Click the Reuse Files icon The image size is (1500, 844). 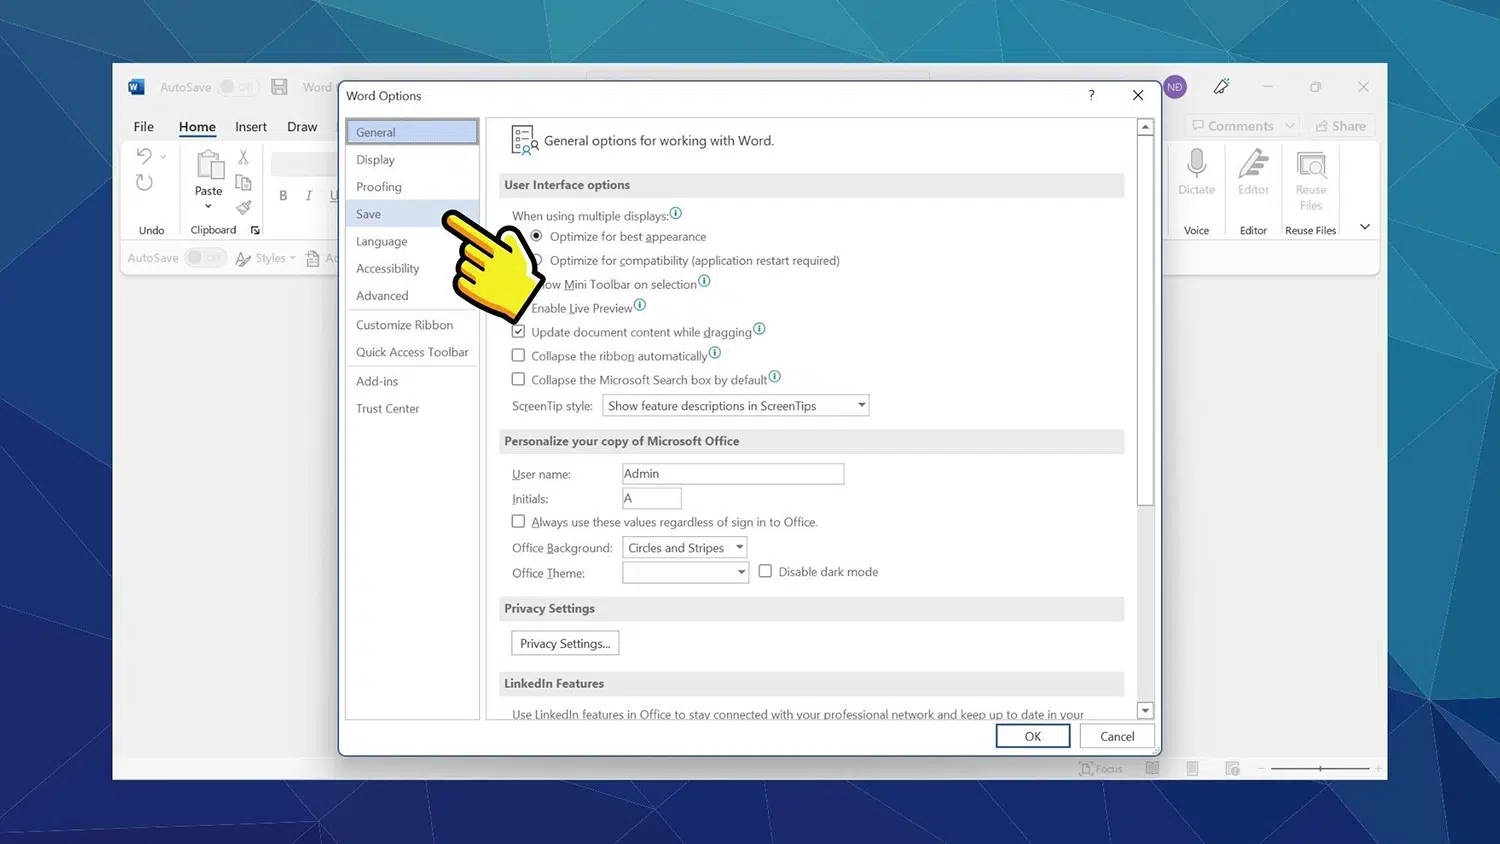tap(1311, 164)
